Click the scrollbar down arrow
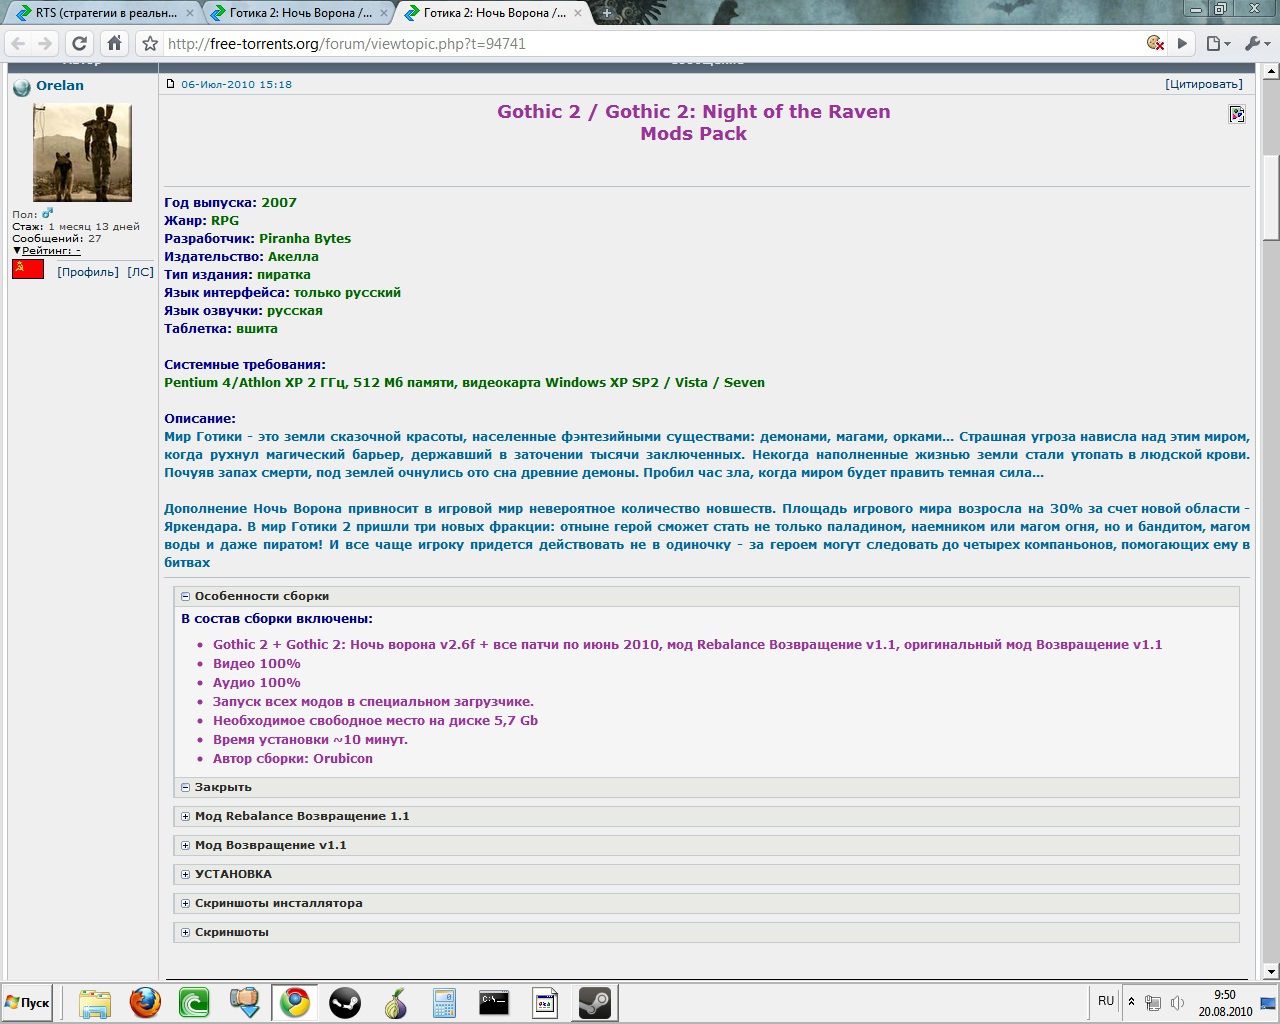Screen dimensions: 1280x1024 coord(1271,971)
